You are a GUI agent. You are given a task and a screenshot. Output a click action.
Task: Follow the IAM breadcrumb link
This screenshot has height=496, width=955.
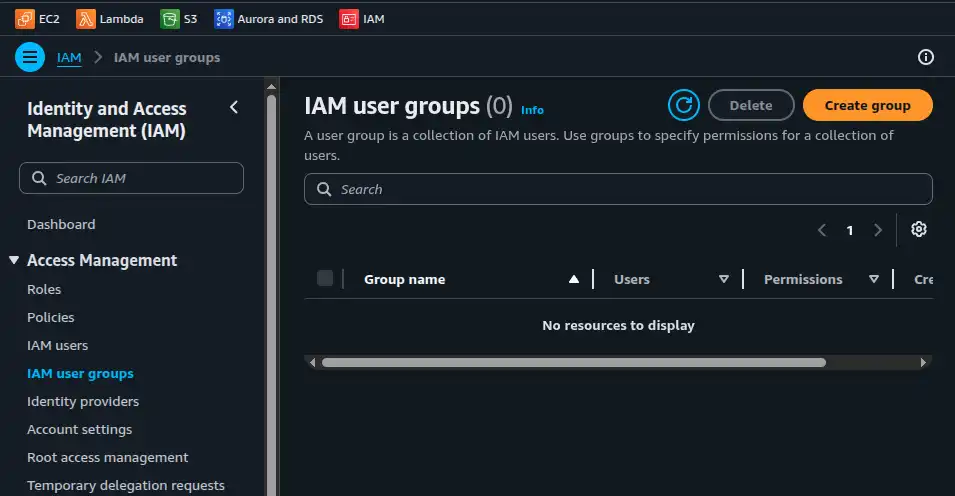coord(69,57)
